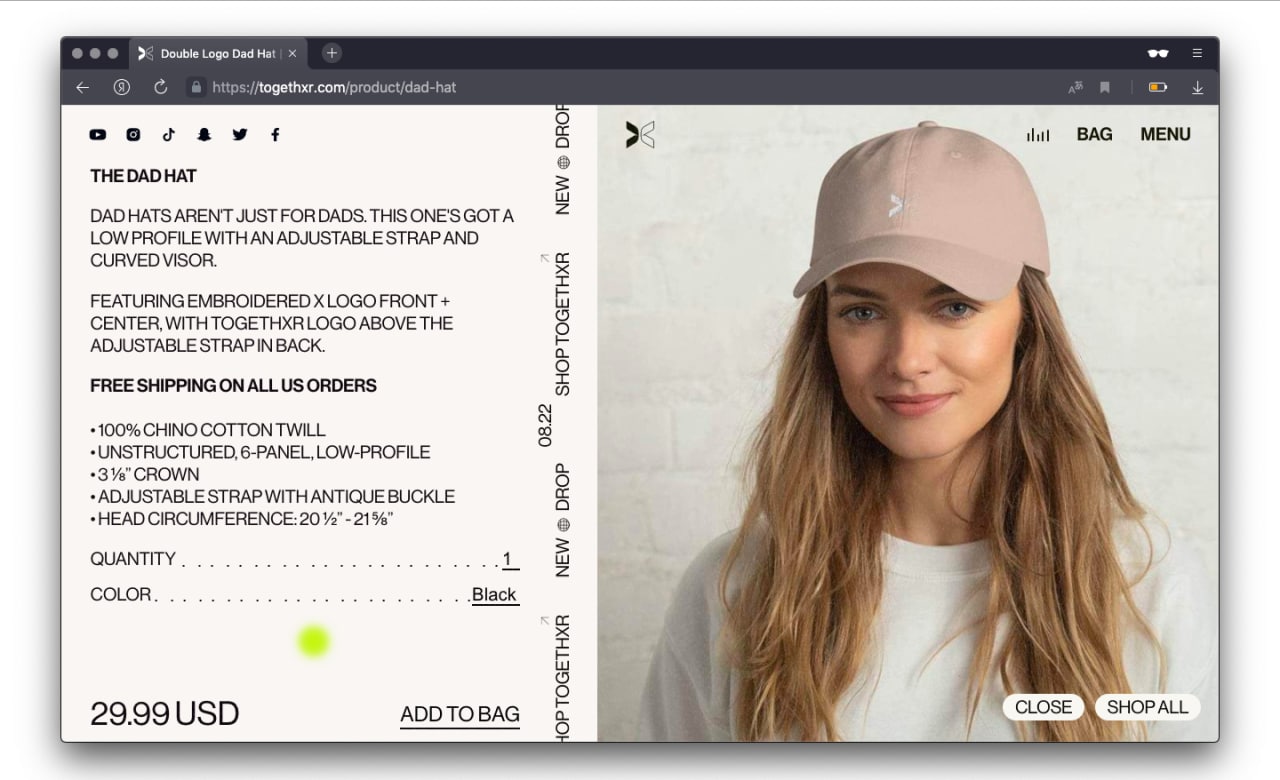Viewport: 1280px width, 780px height.
Task: Click the CLOSE pill button
Action: tap(1043, 707)
